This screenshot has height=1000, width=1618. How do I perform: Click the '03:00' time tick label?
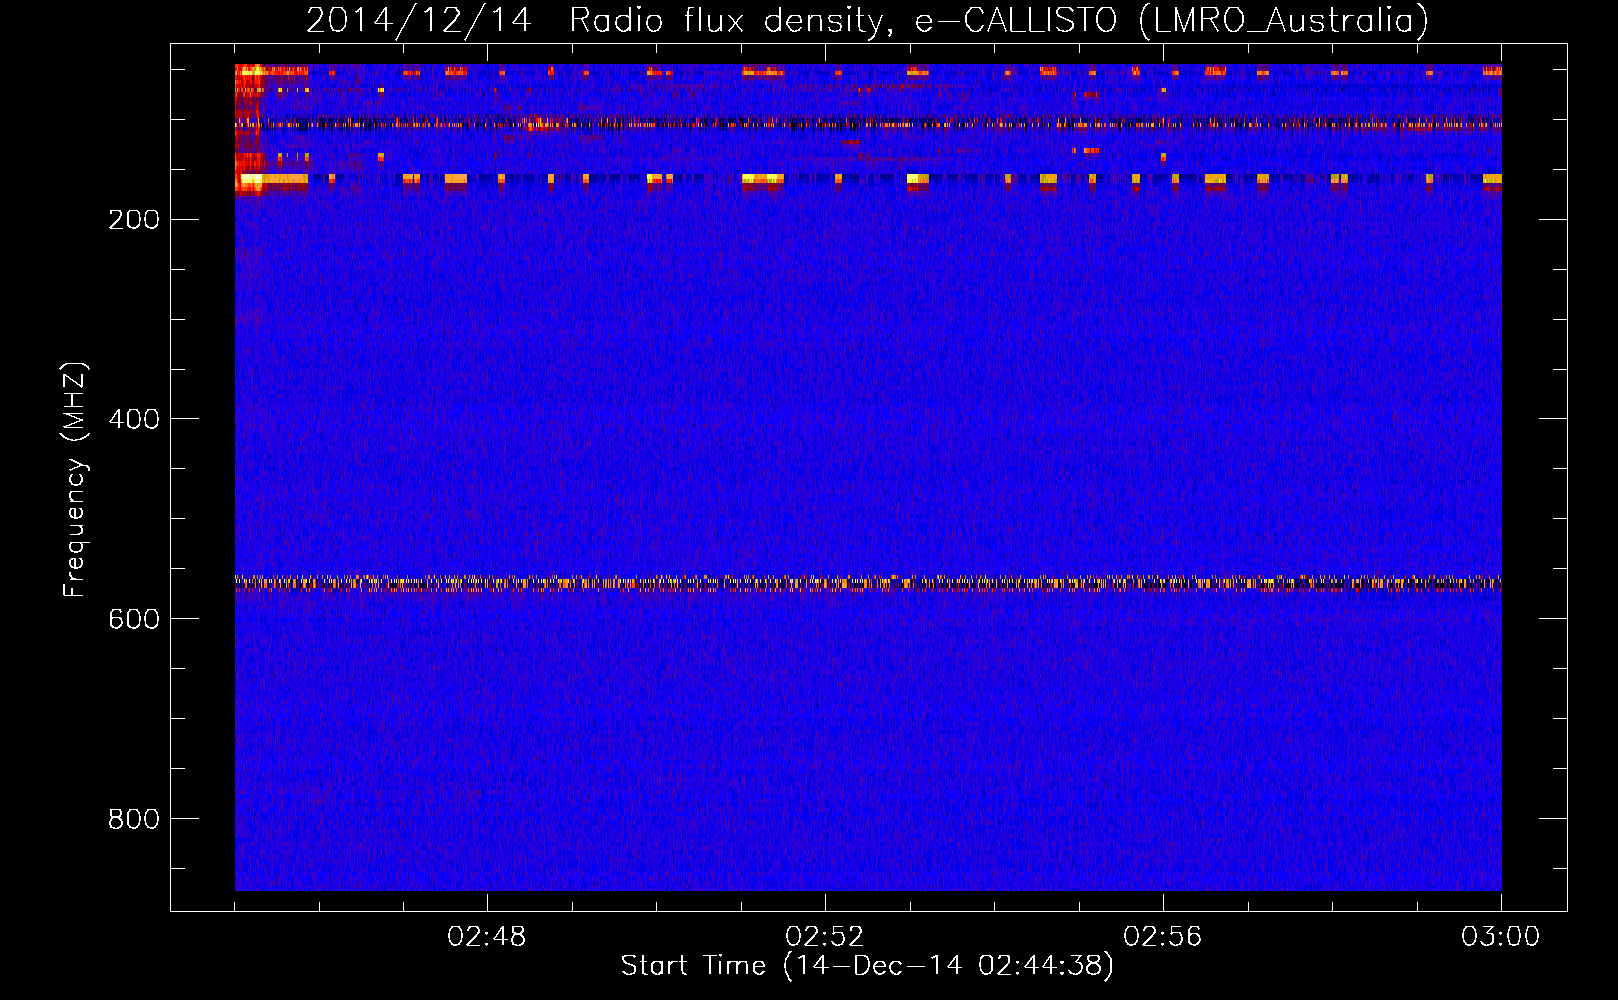pyautogui.click(x=1501, y=937)
